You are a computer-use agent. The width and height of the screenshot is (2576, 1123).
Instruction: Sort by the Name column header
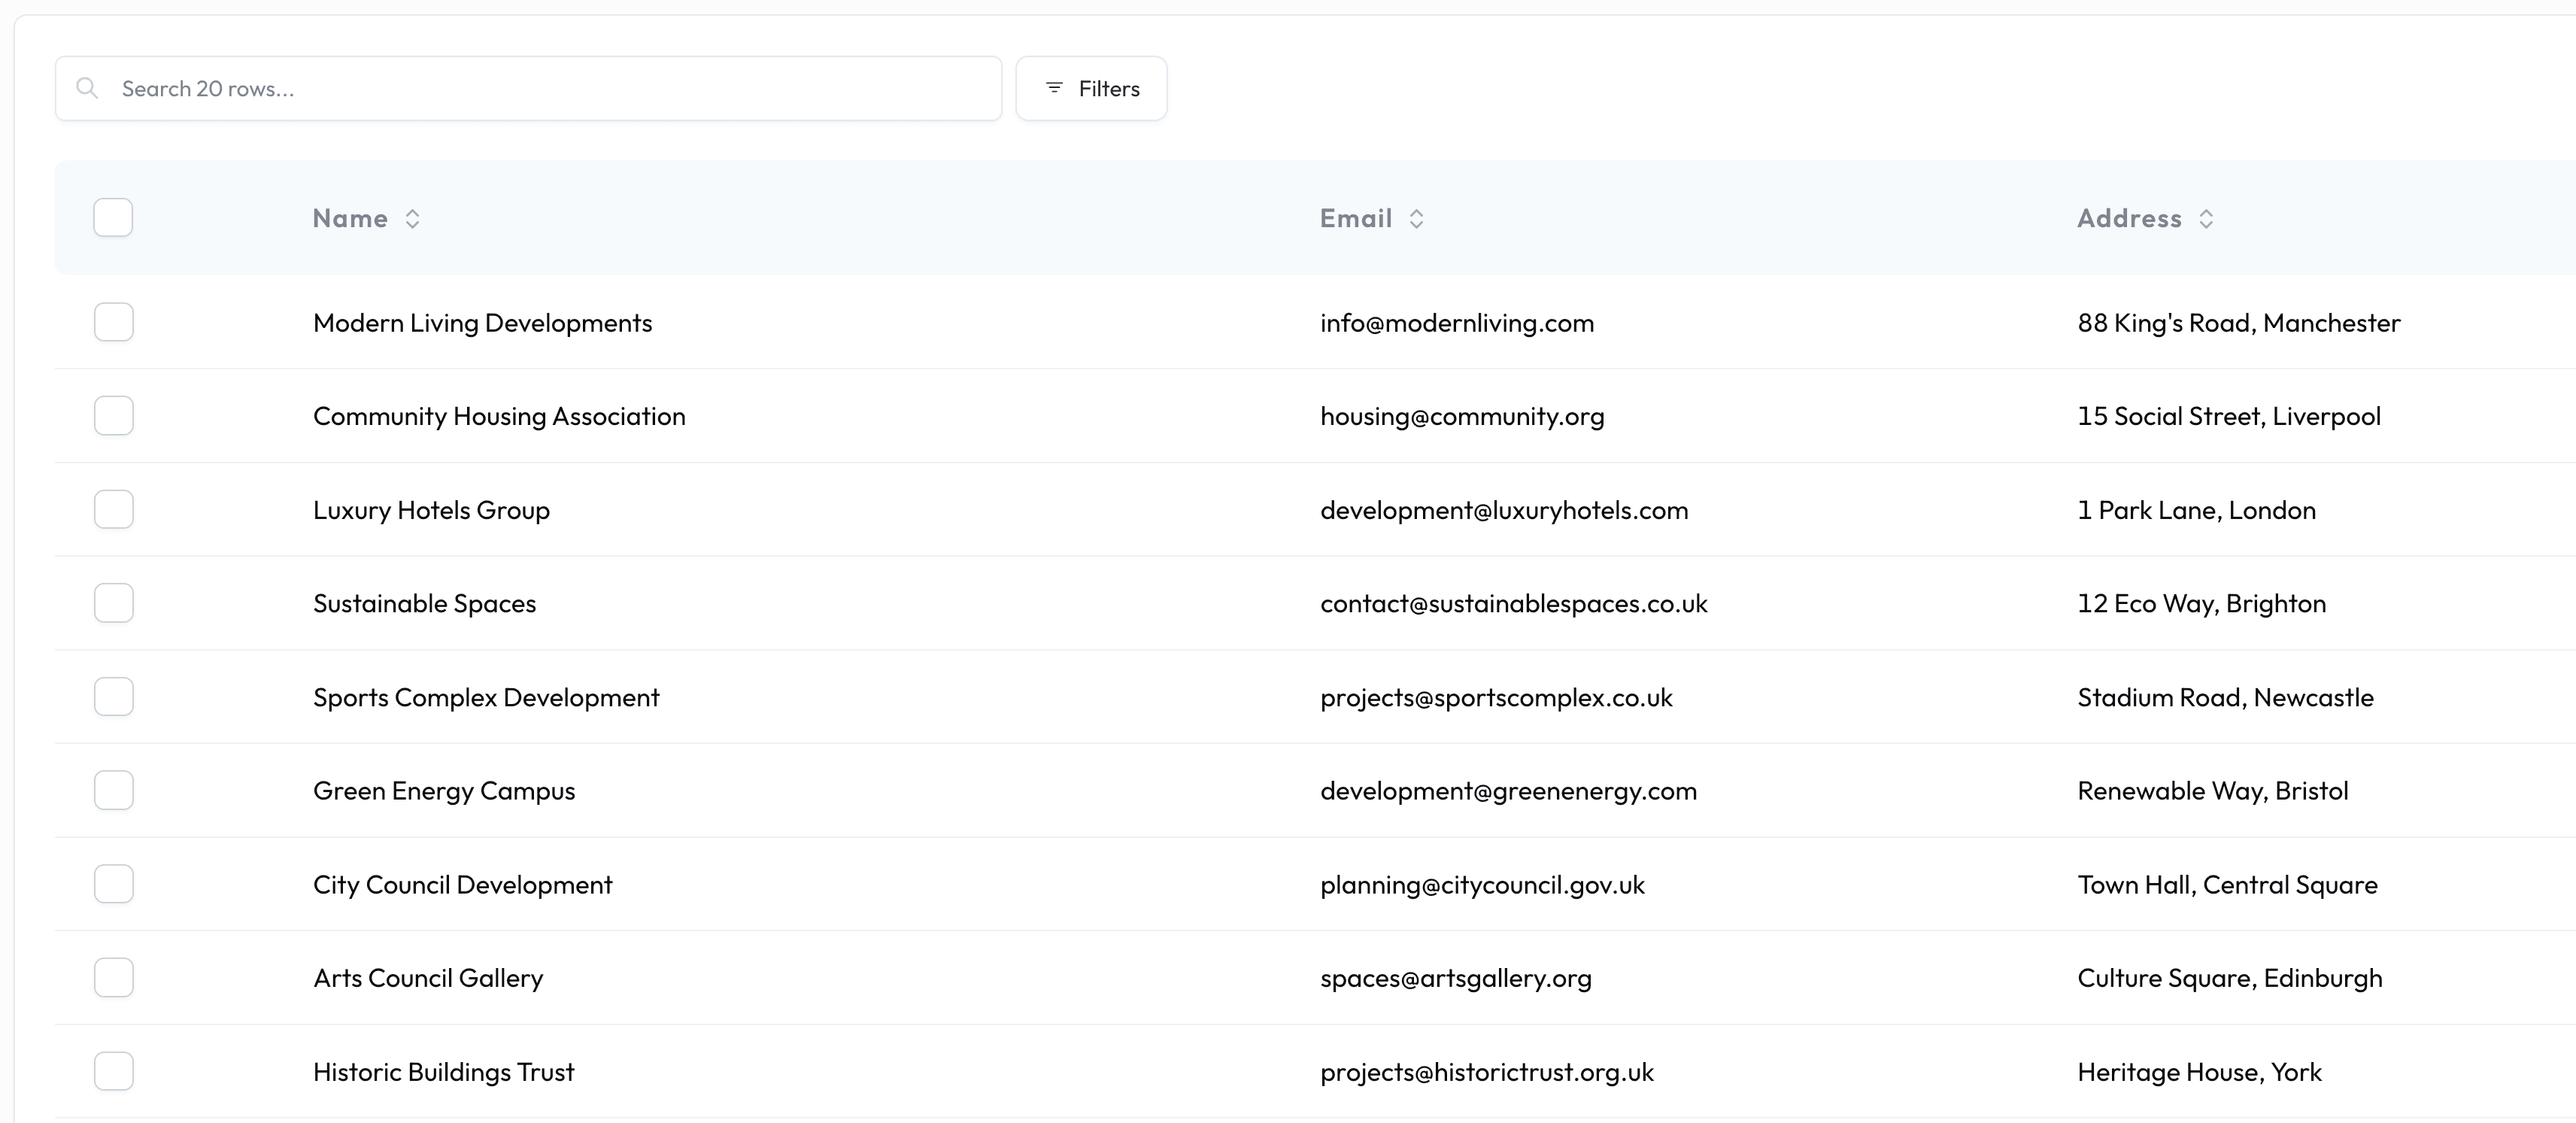350,219
